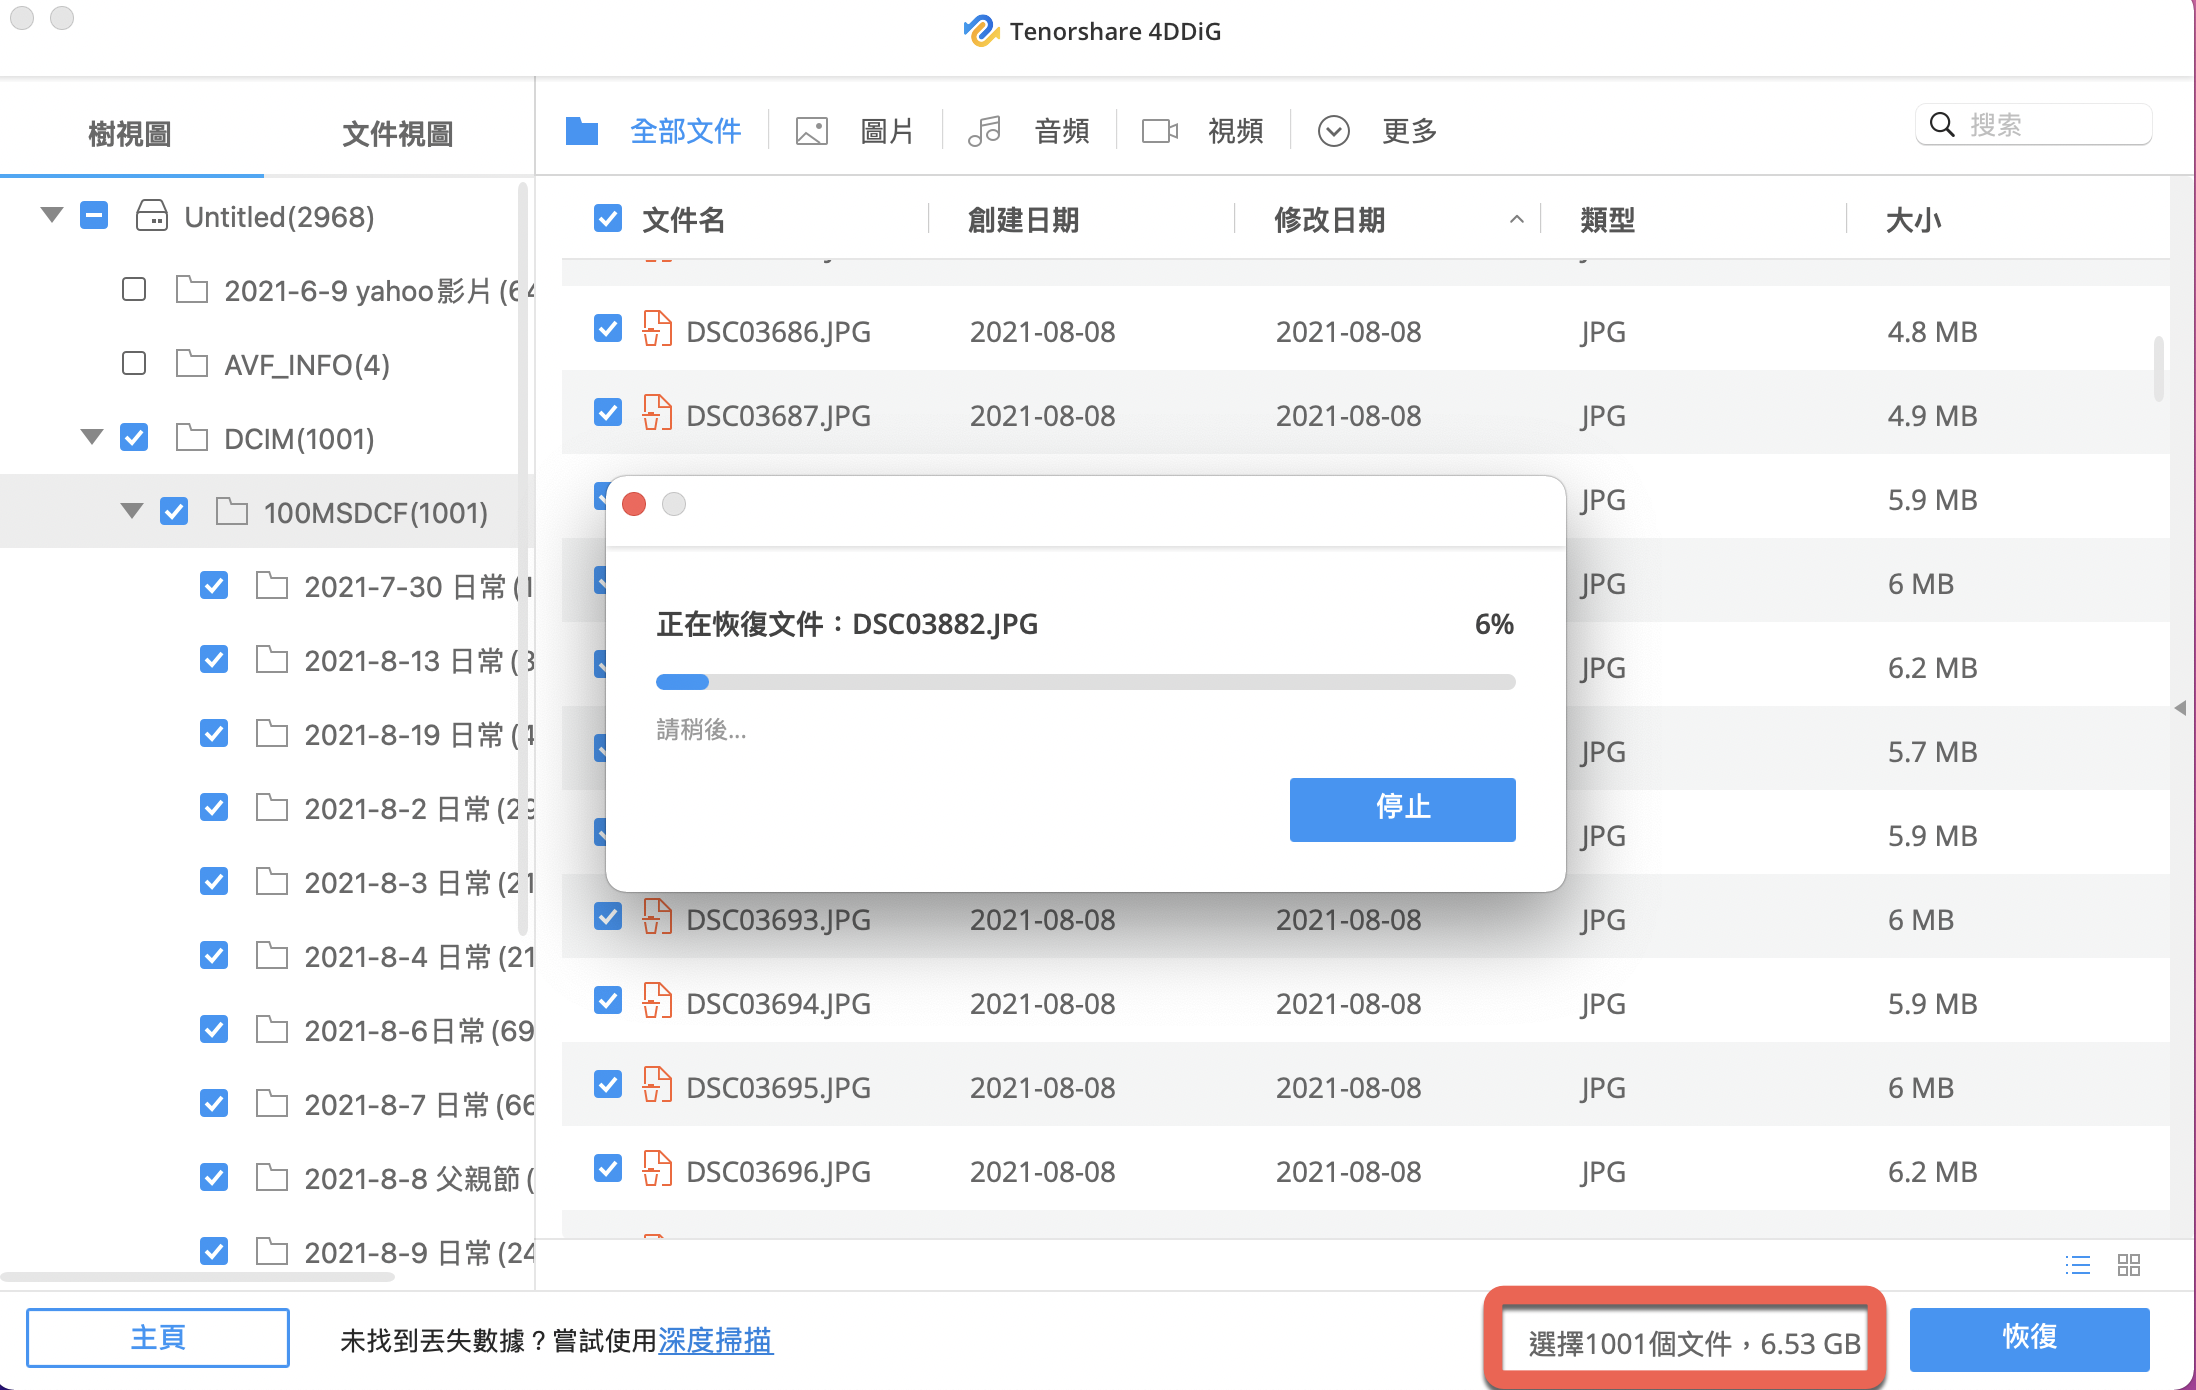Viewport: 2196px width, 1390px height.
Task: Uncheck the DSC03686.JPG file checkbox
Action: pos(607,329)
